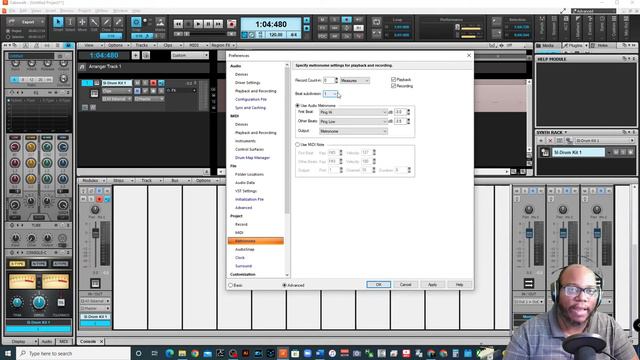This screenshot has width=640, height=360.
Task: Activate the Erase tool in toolbar
Action: [118, 22]
